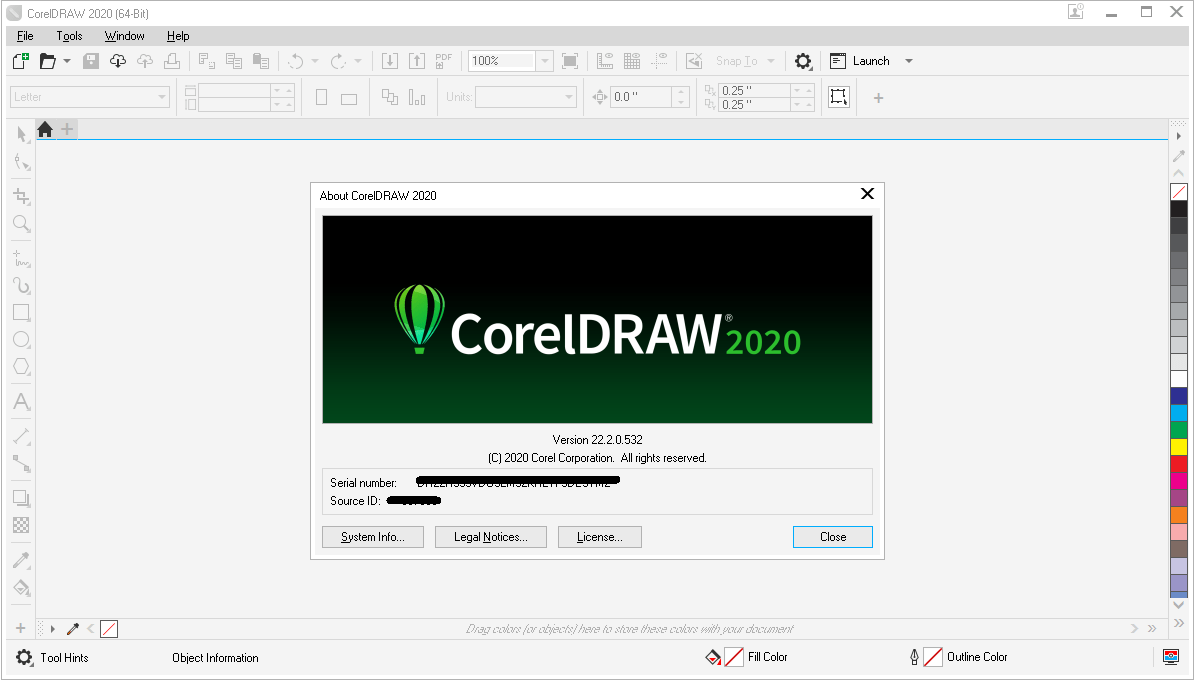Select the Interactive Fill bucket tool

pos(21,588)
